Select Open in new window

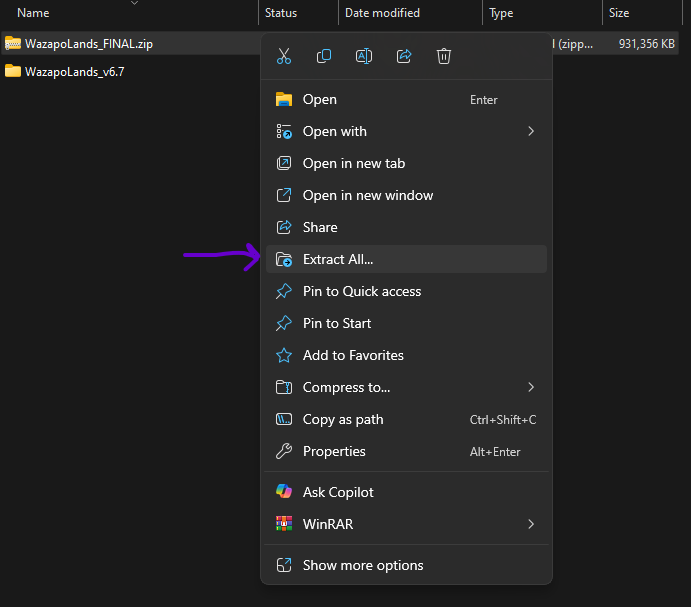point(406,195)
